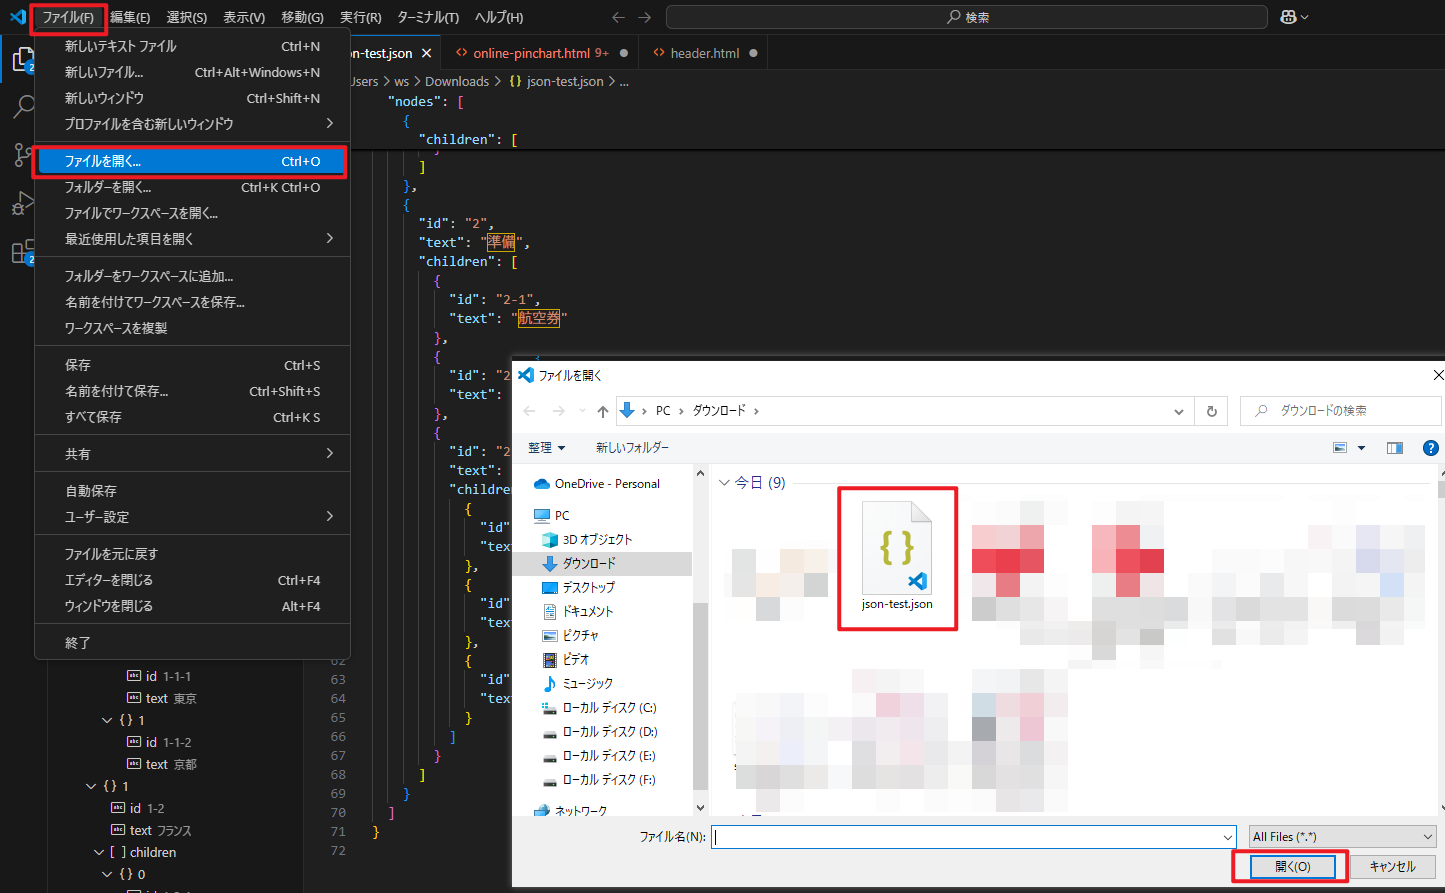Choose フォルダーを開く... menu item

(192, 187)
